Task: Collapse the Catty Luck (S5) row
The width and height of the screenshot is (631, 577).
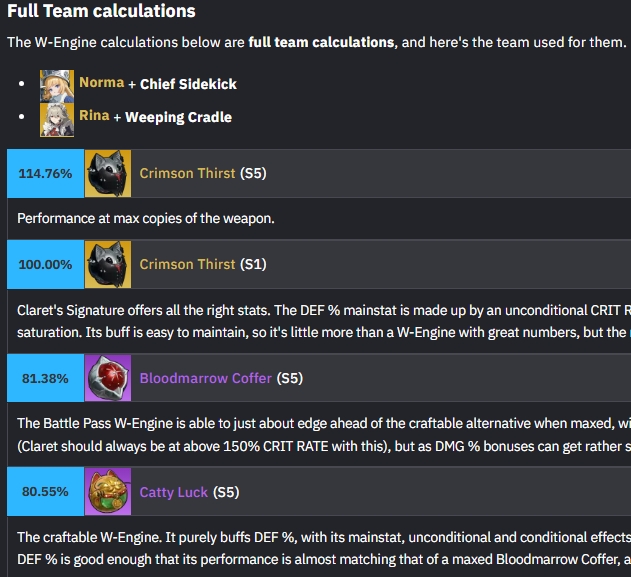Action: [x=319, y=492]
